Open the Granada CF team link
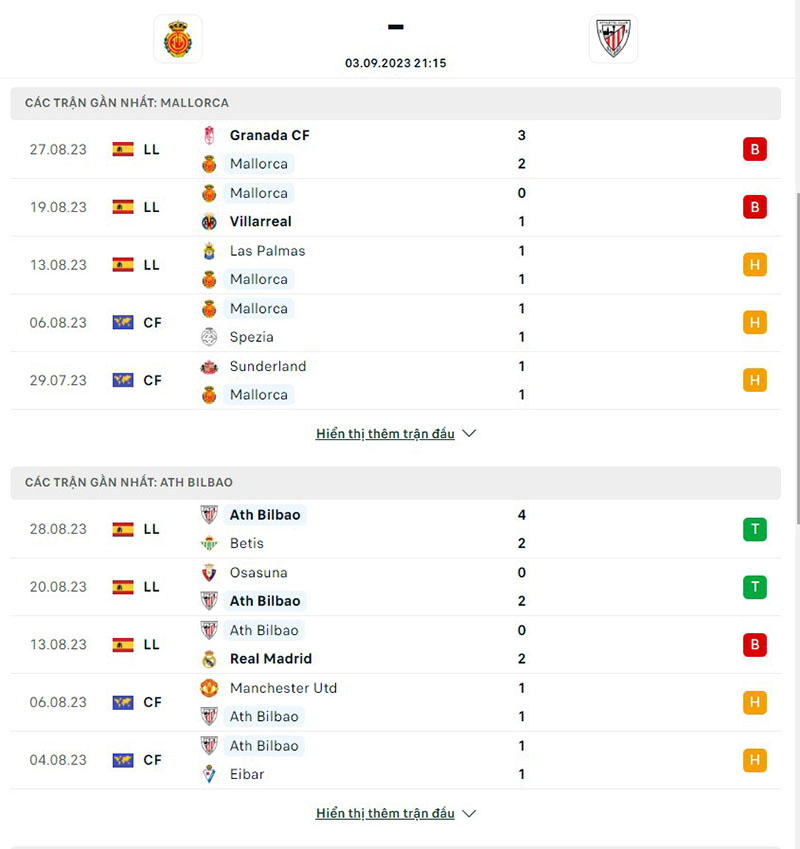 point(269,135)
